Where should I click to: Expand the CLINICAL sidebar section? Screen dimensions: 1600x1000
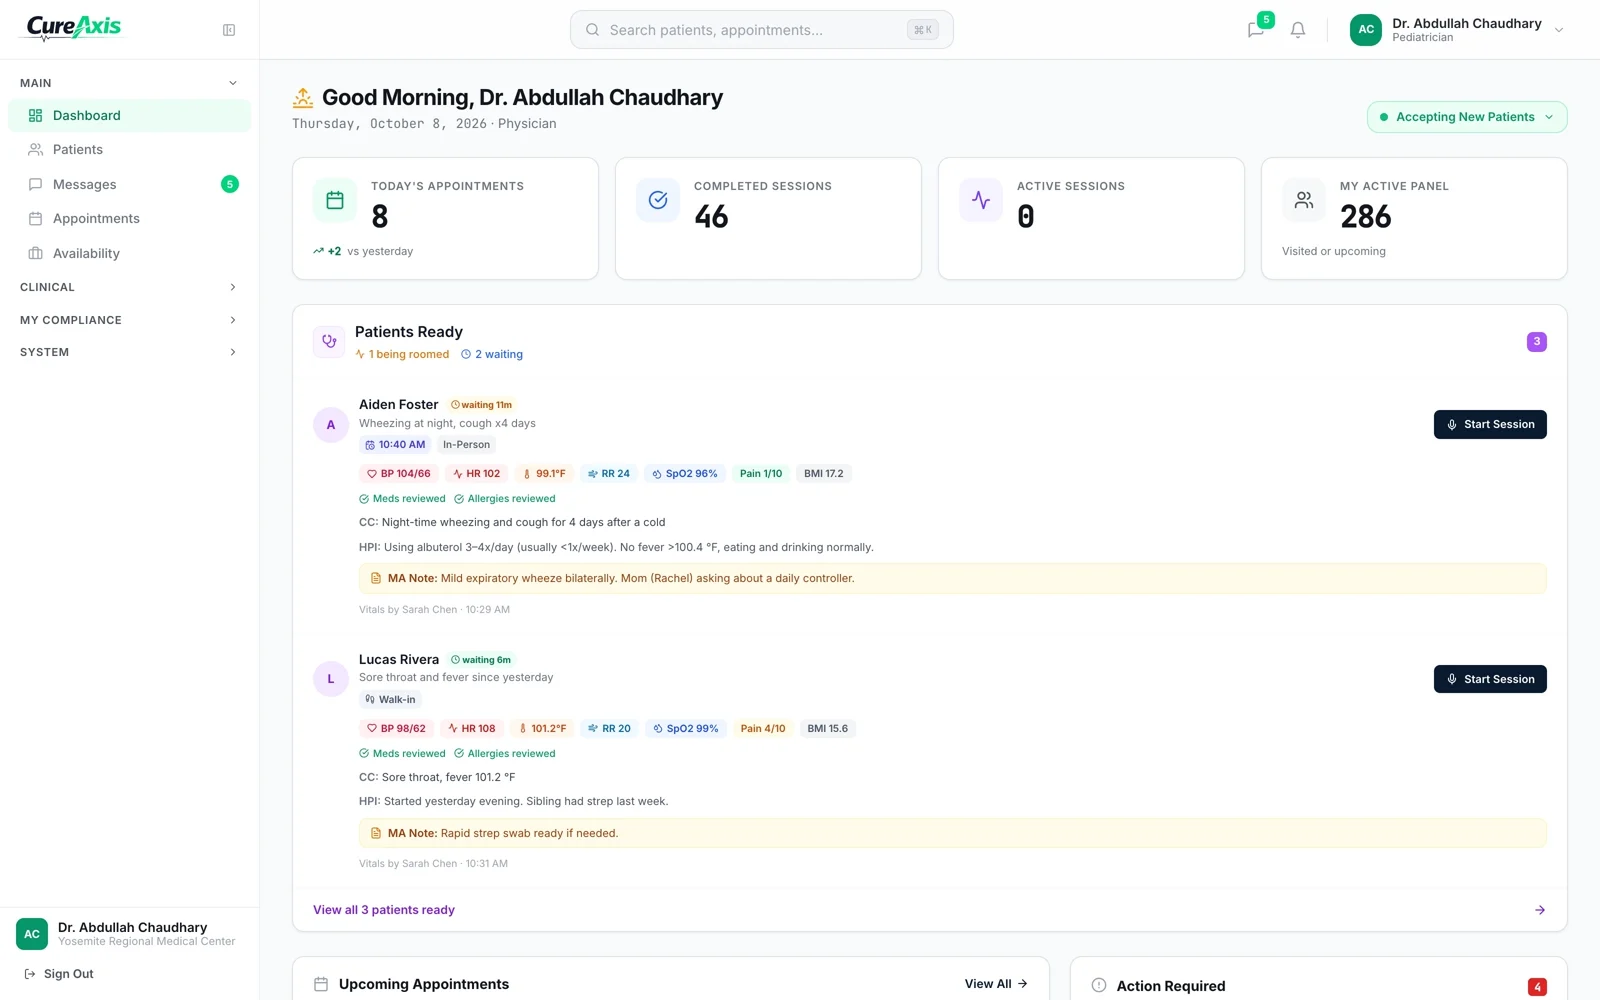tap(129, 287)
